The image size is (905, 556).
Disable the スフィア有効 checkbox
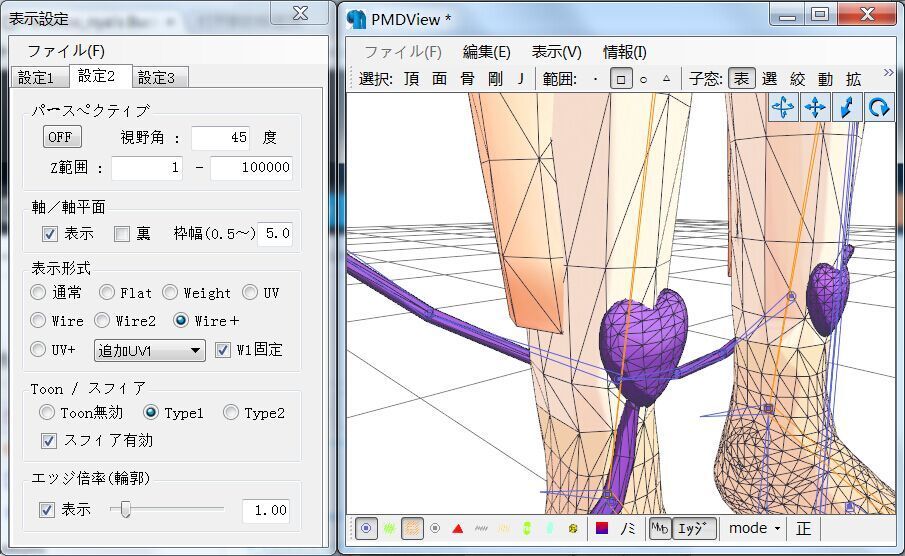pos(48,440)
